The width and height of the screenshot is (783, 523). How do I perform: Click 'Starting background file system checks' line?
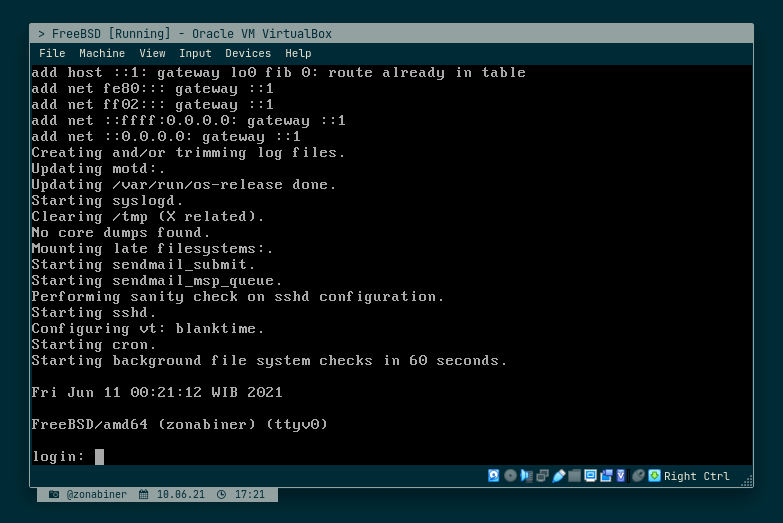pyautogui.click(x=269, y=361)
